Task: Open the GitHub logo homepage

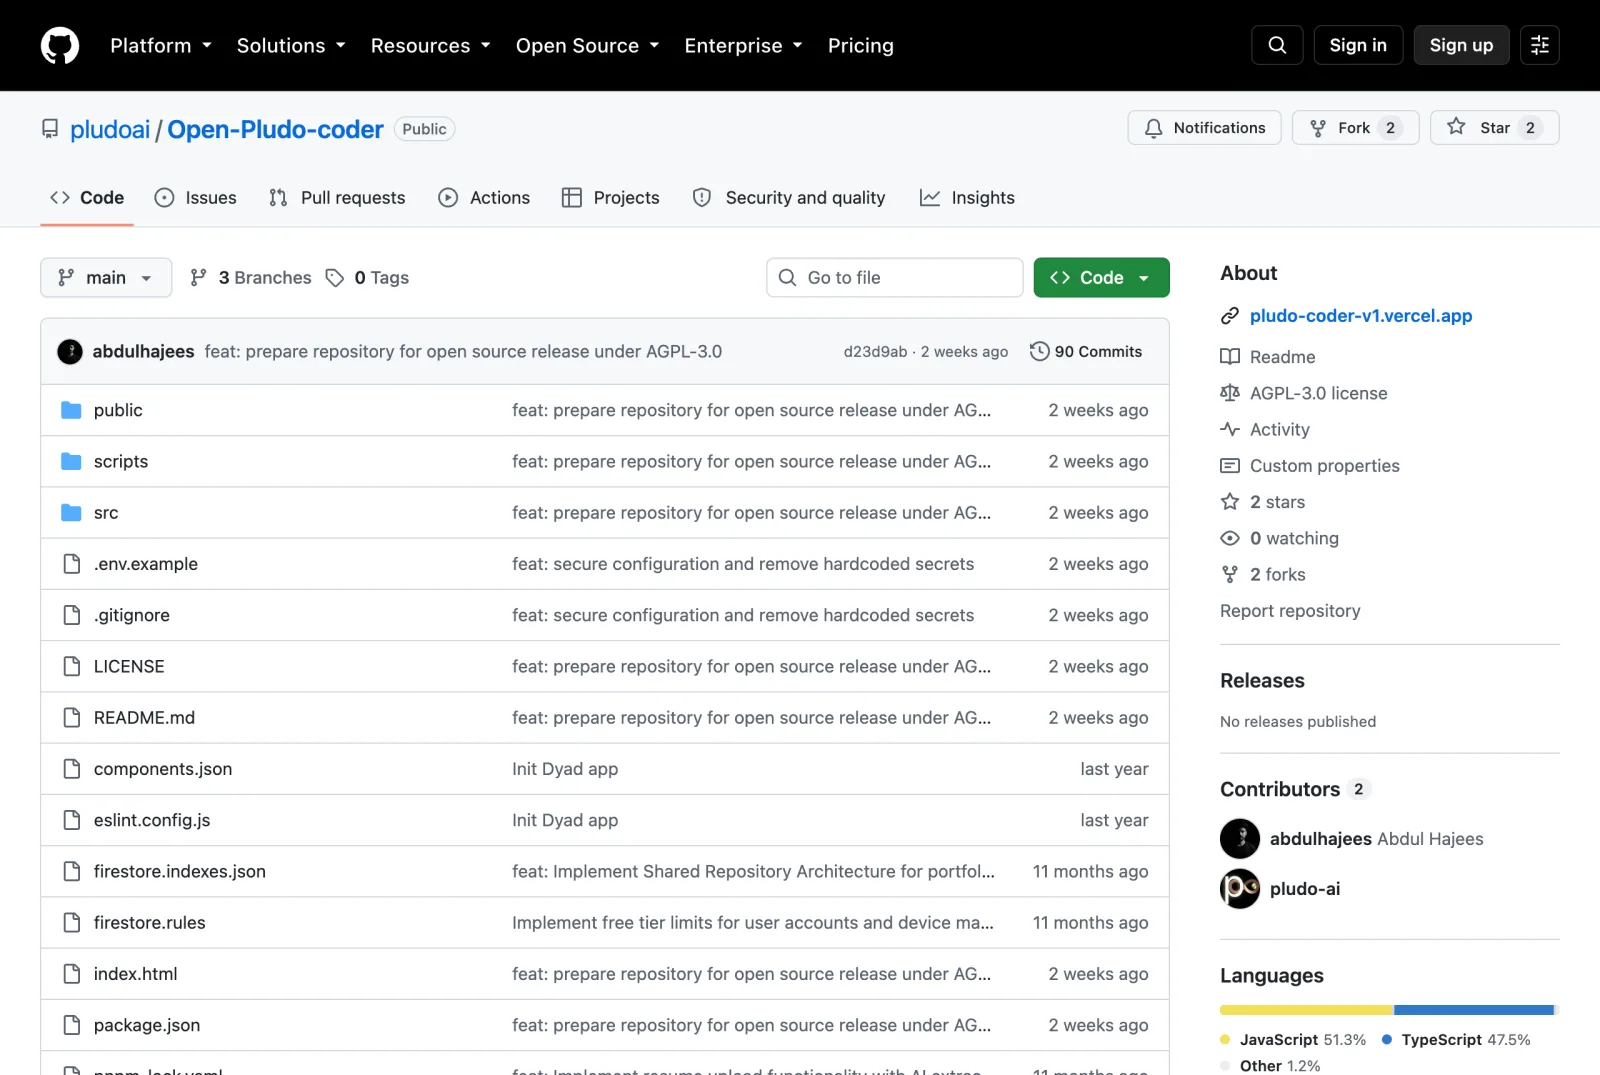Action: point(60,45)
